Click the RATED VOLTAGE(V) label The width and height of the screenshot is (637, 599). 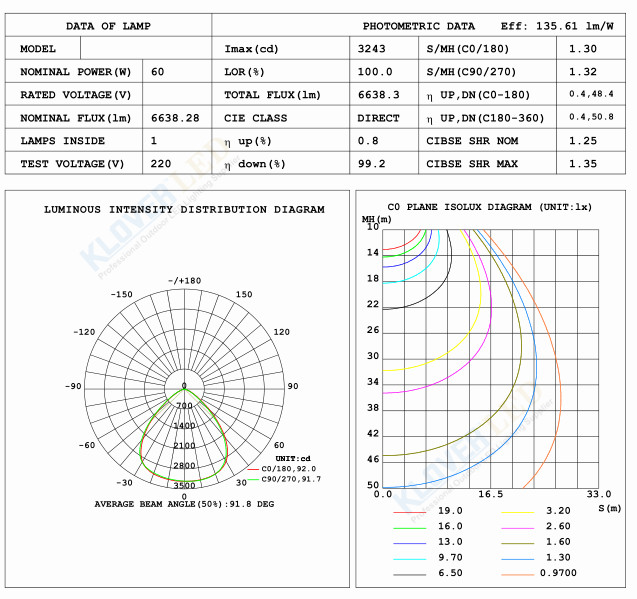point(76,95)
